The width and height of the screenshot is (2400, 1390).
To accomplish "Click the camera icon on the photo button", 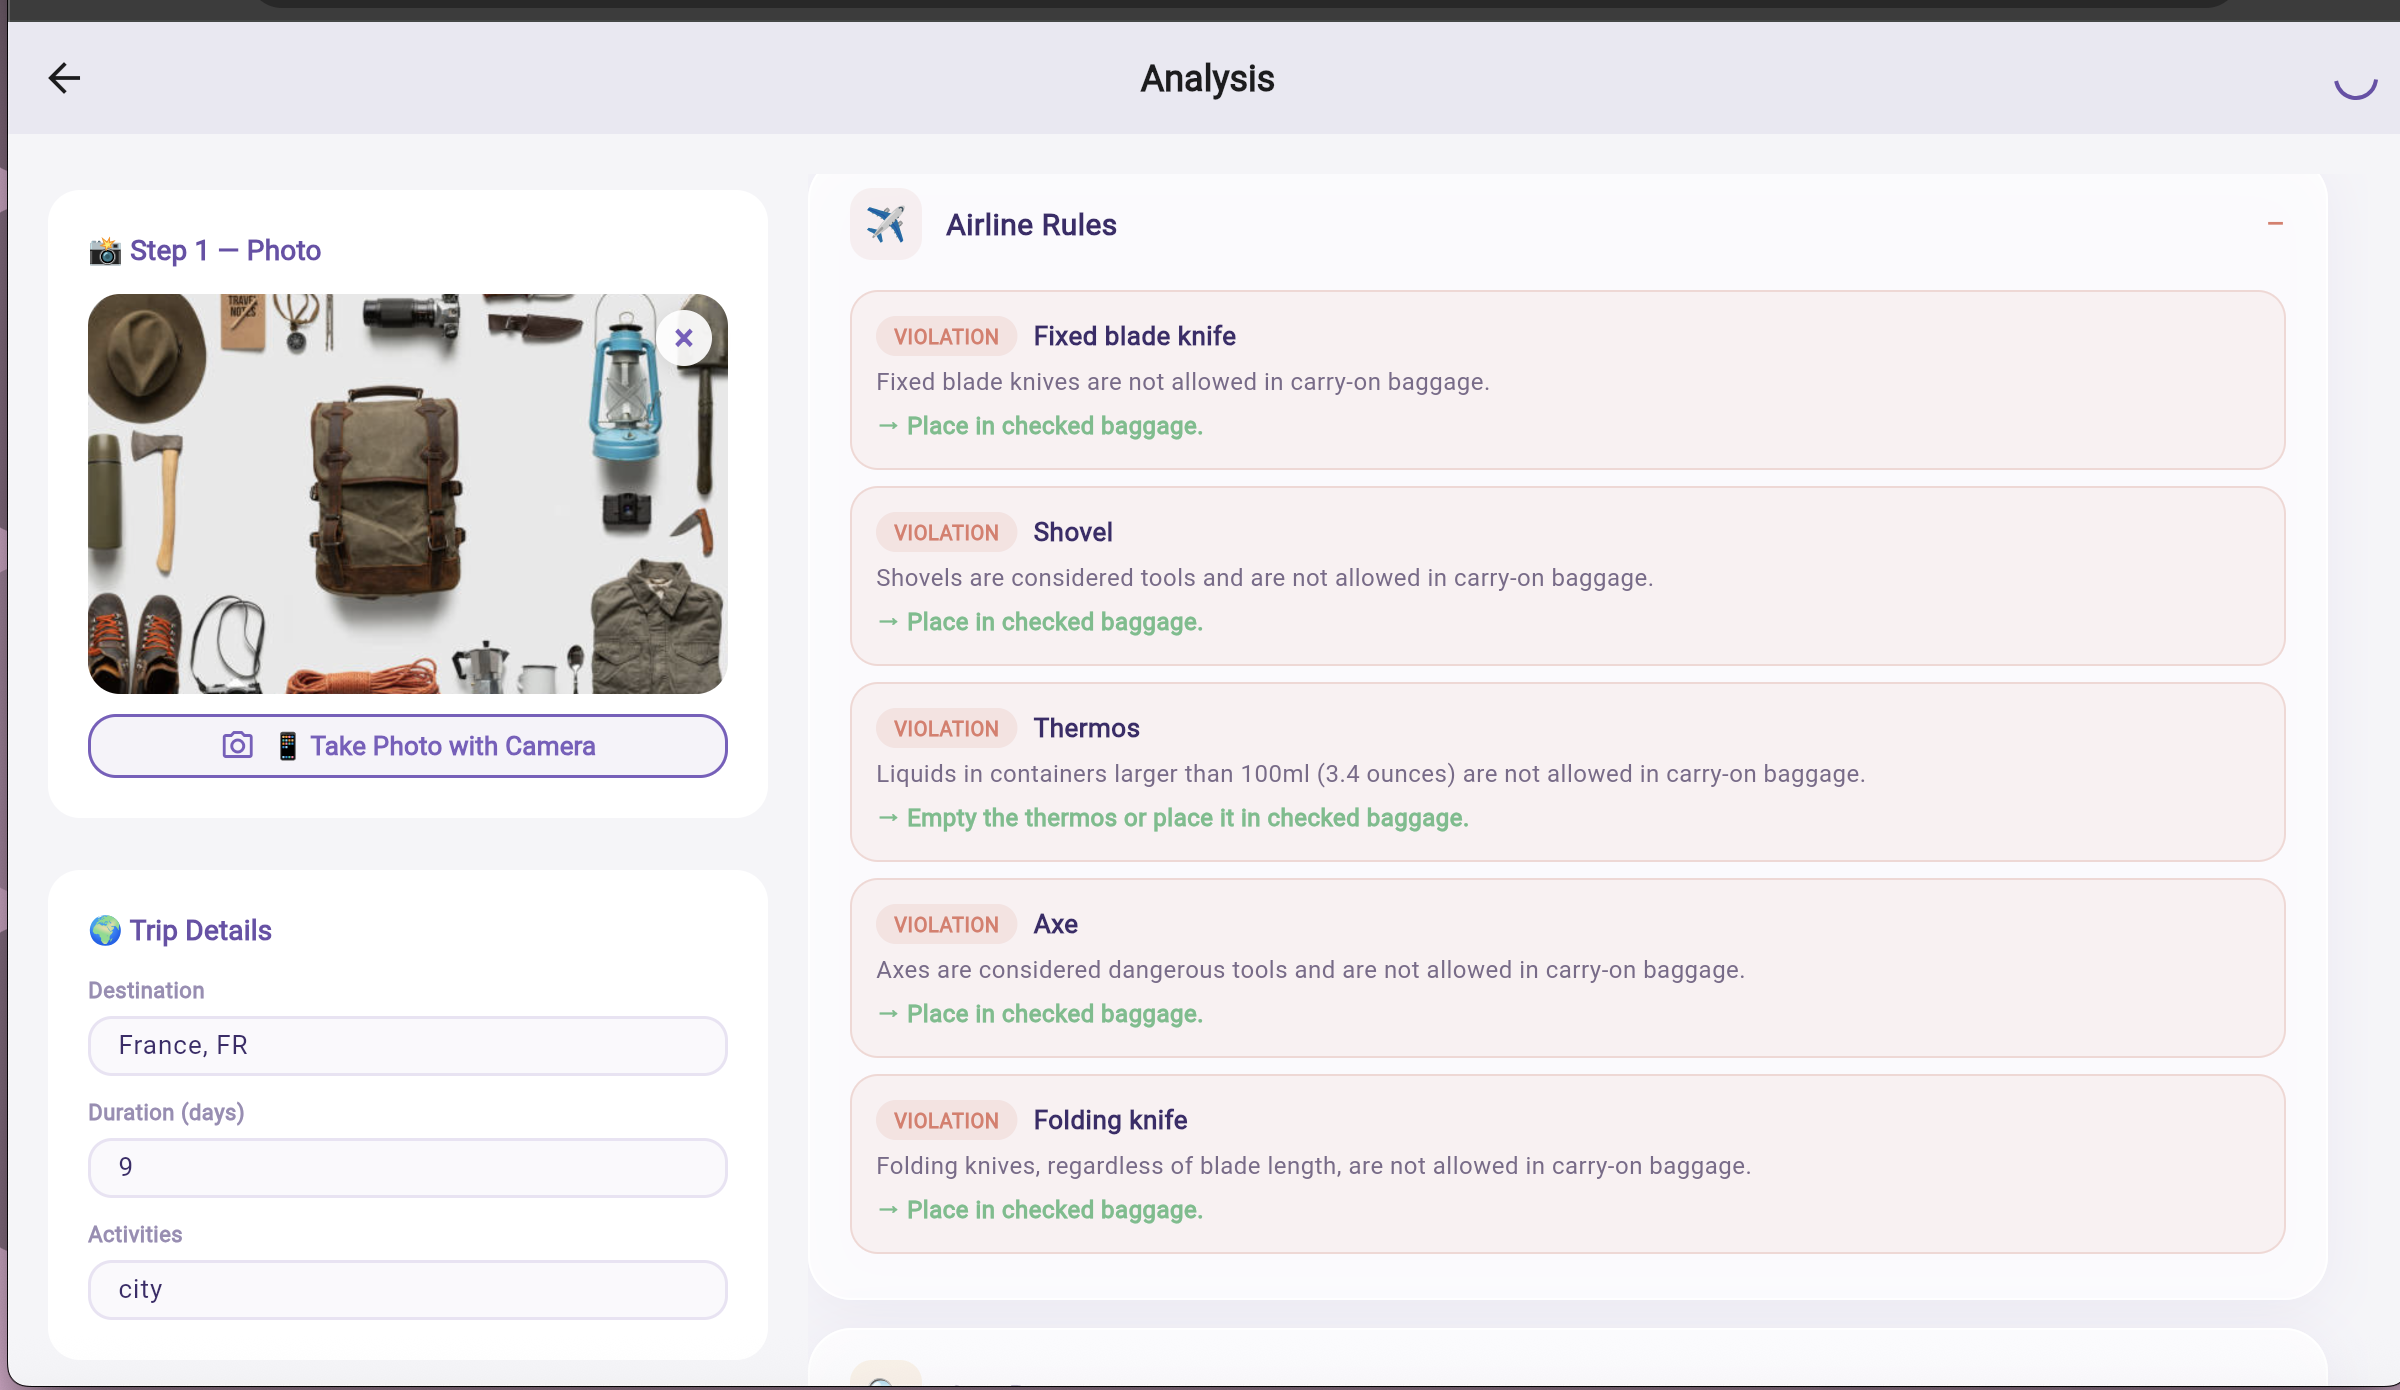I will [237, 746].
